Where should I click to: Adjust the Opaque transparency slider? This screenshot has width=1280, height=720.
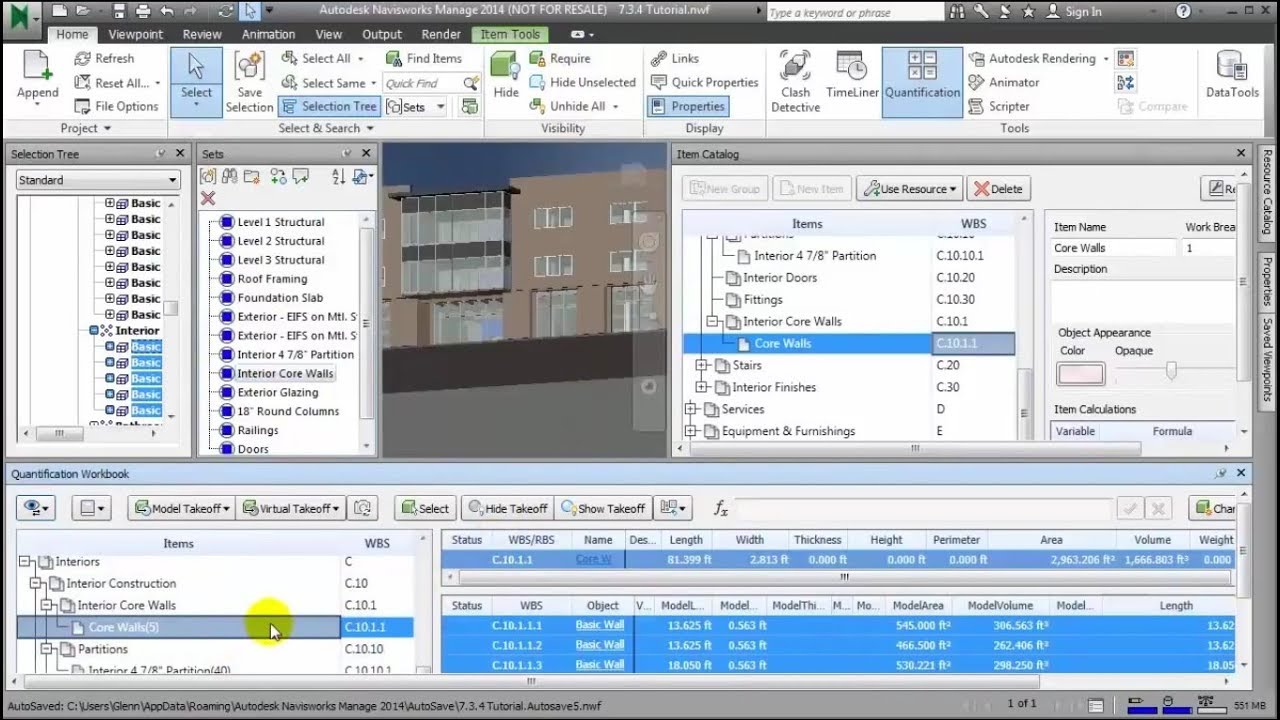tap(1171, 372)
